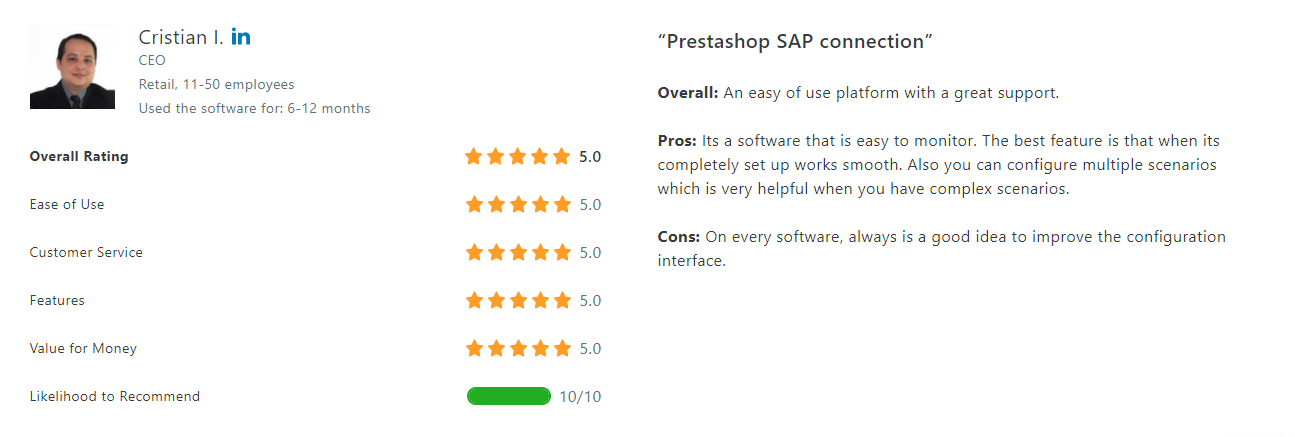This screenshot has height=437, width=1295.
Task: Click the 5.0 score beside Overall Rating
Action: point(590,157)
